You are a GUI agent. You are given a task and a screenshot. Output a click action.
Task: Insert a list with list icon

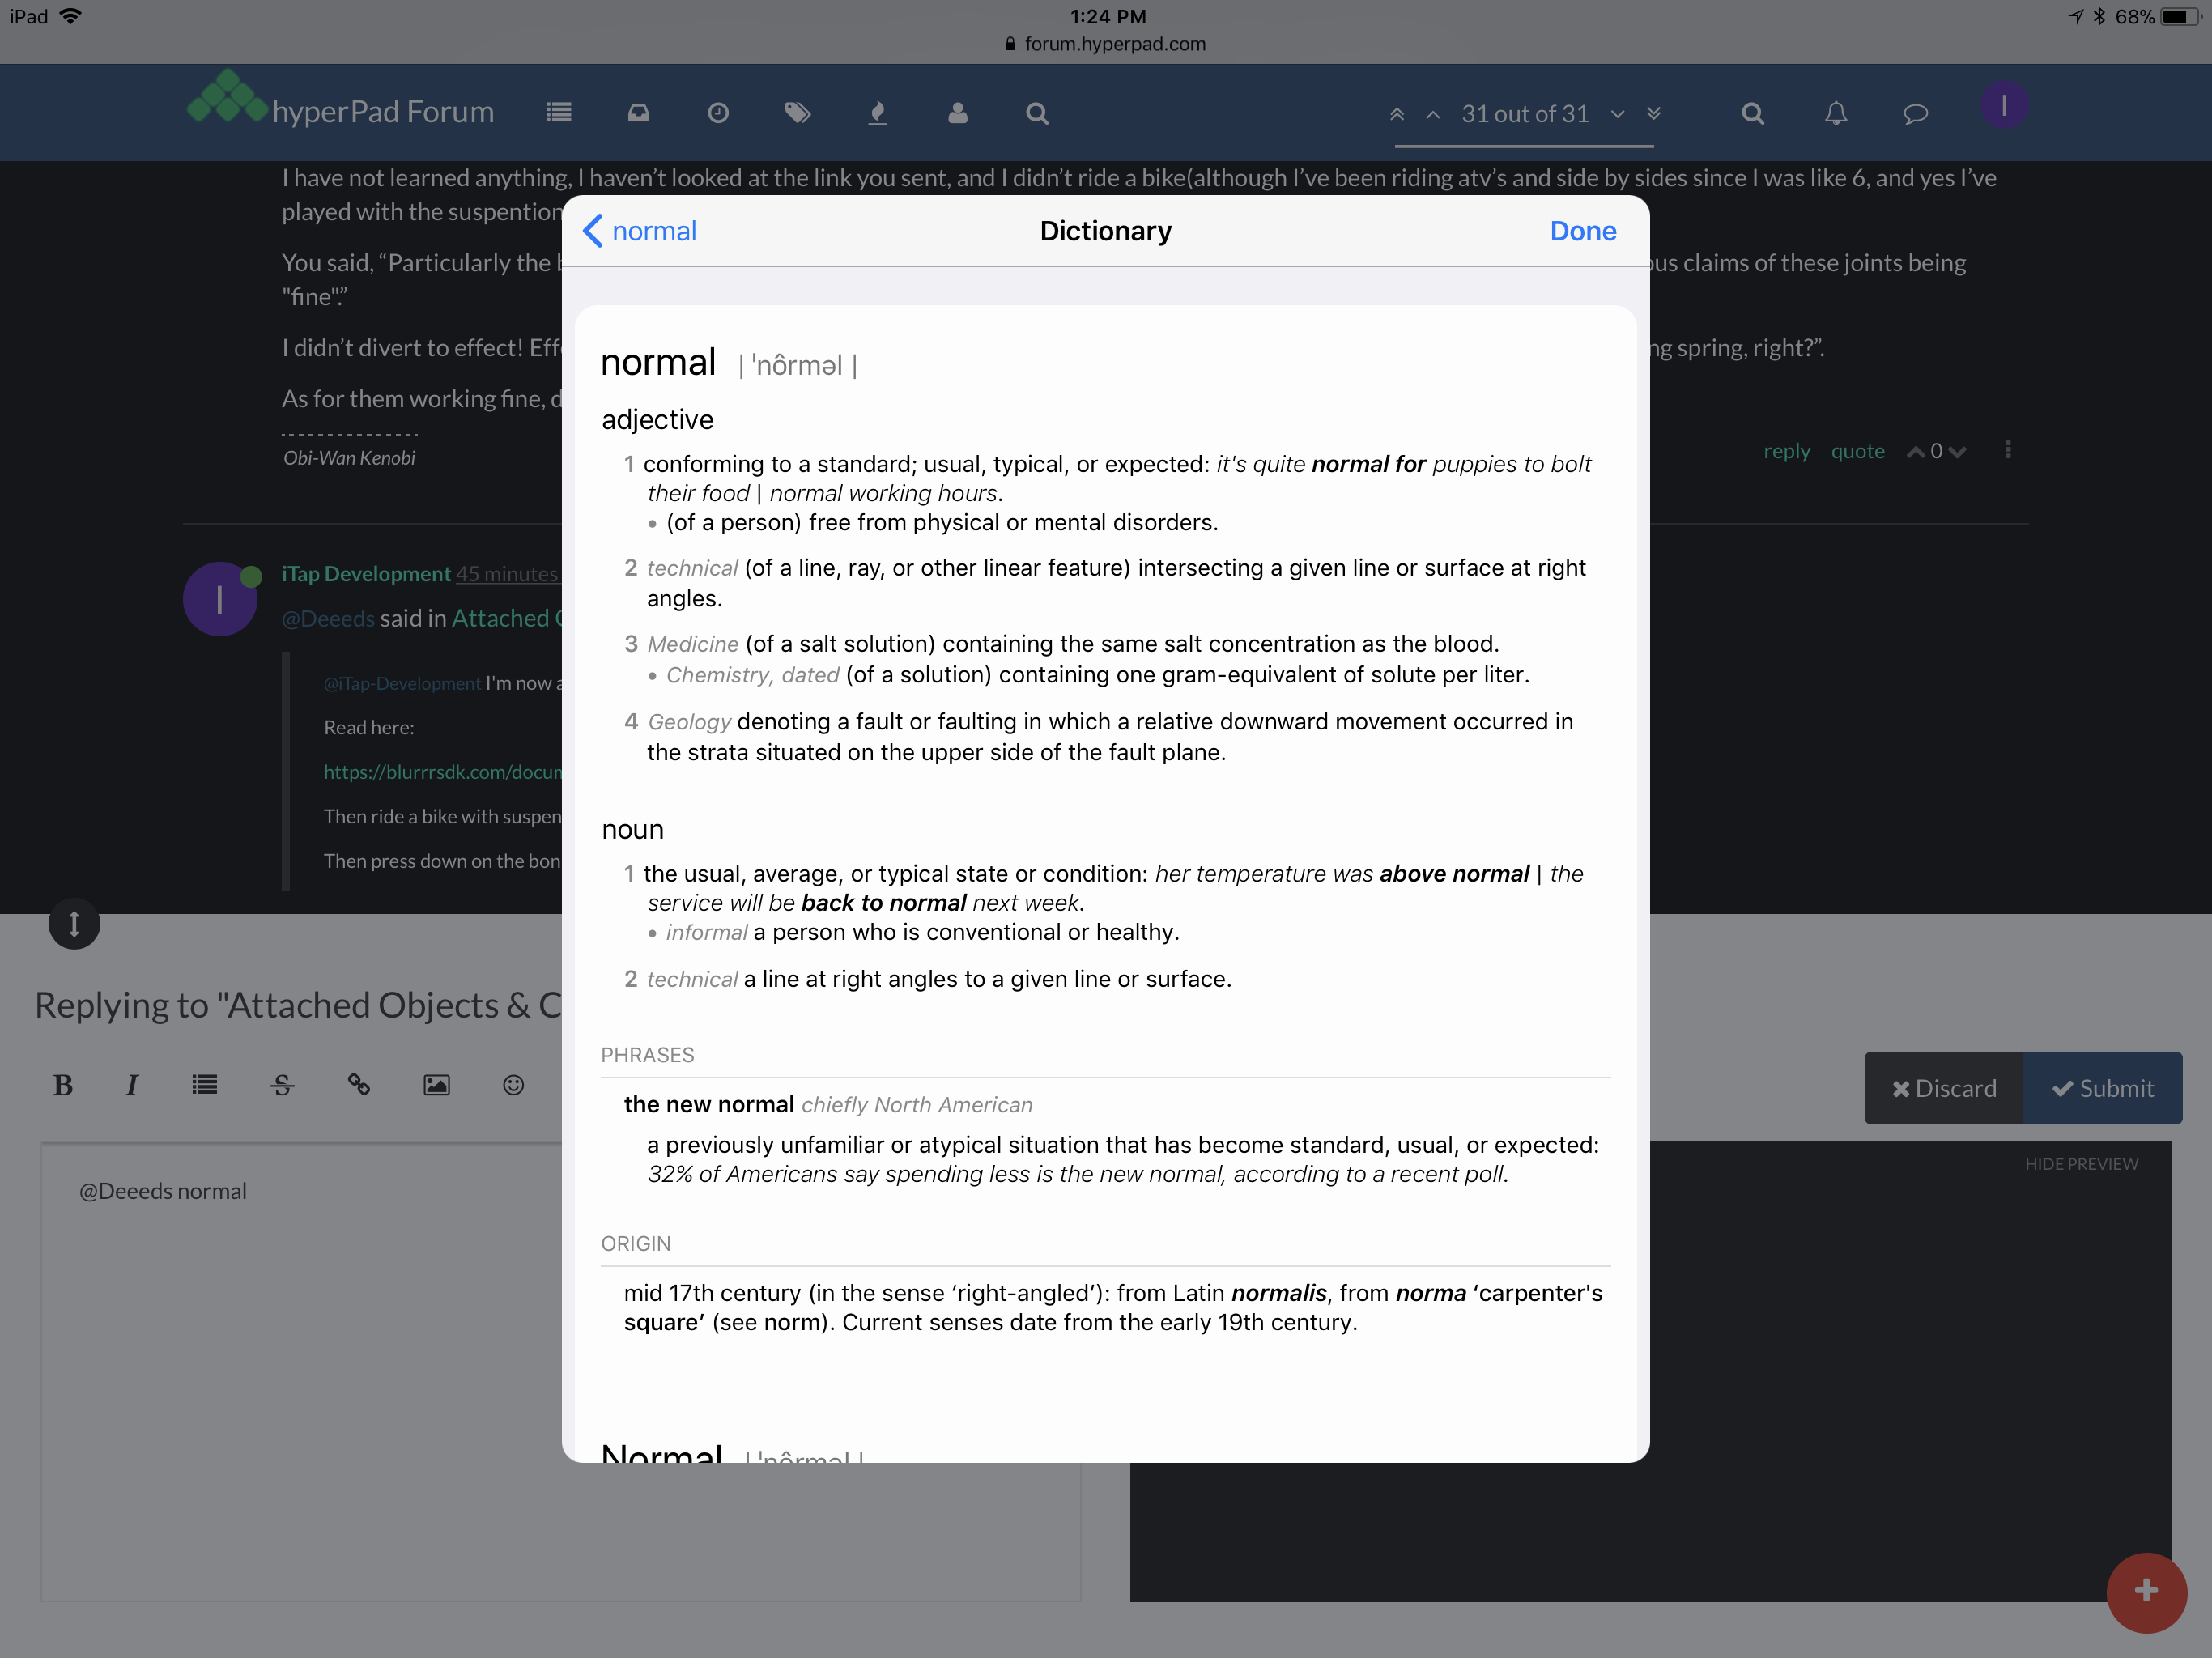point(205,1085)
